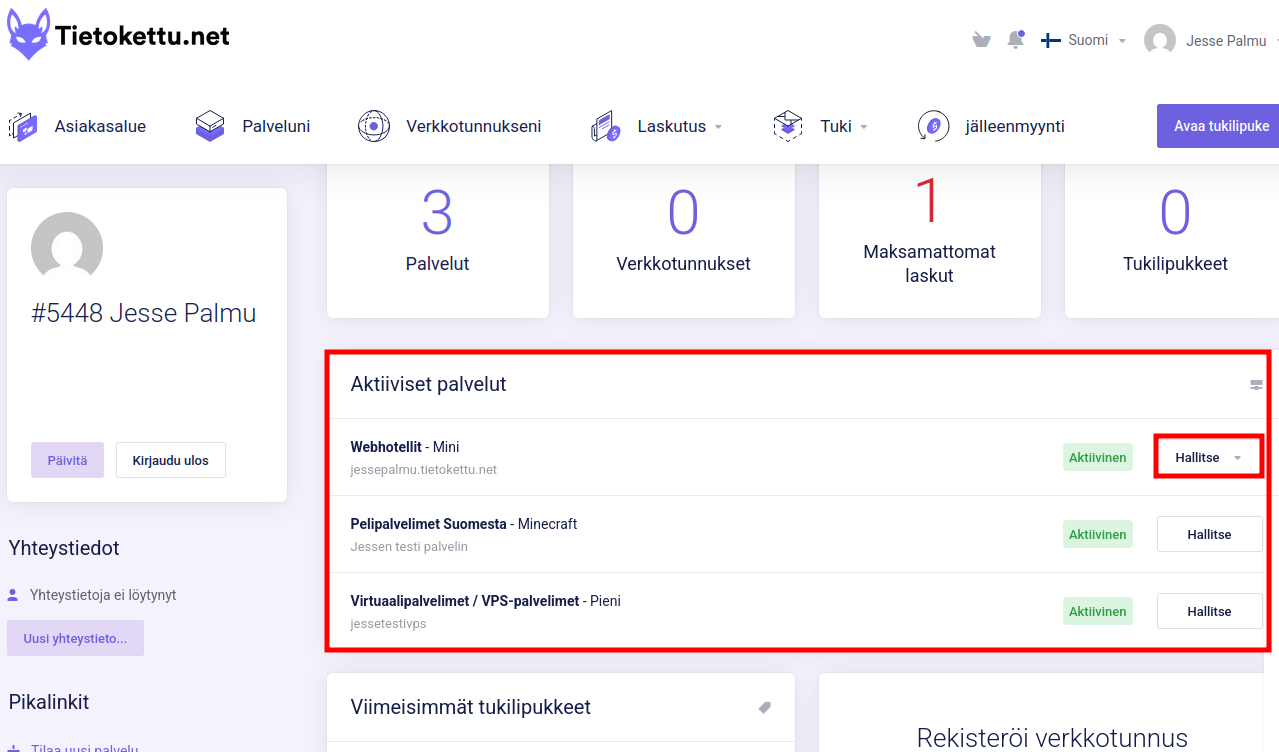Select the Pelipalvelimet Suomesta - Minecraft row
Image resolution: width=1279 pixels, height=752 pixels.
click(x=799, y=534)
